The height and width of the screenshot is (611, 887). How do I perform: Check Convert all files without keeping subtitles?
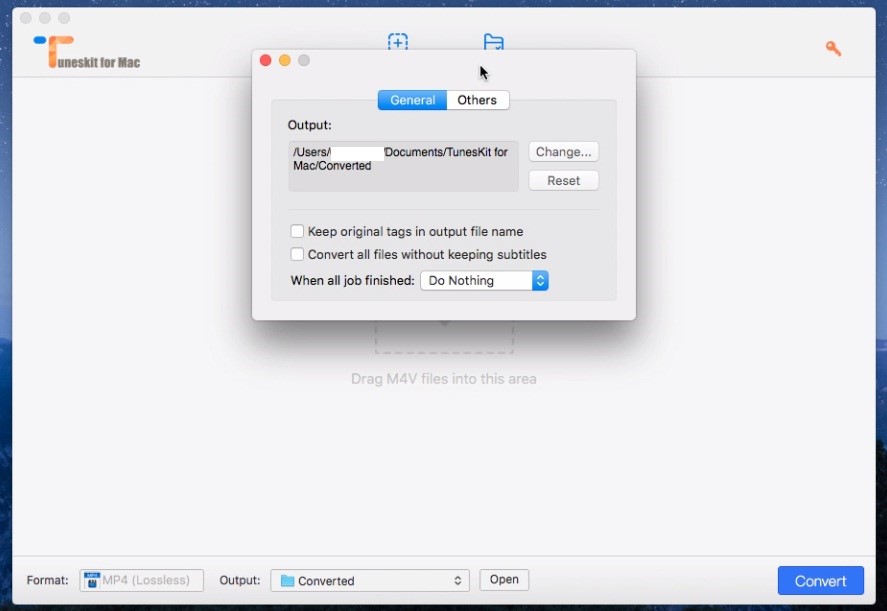pyautogui.click(x=297, y=254)
